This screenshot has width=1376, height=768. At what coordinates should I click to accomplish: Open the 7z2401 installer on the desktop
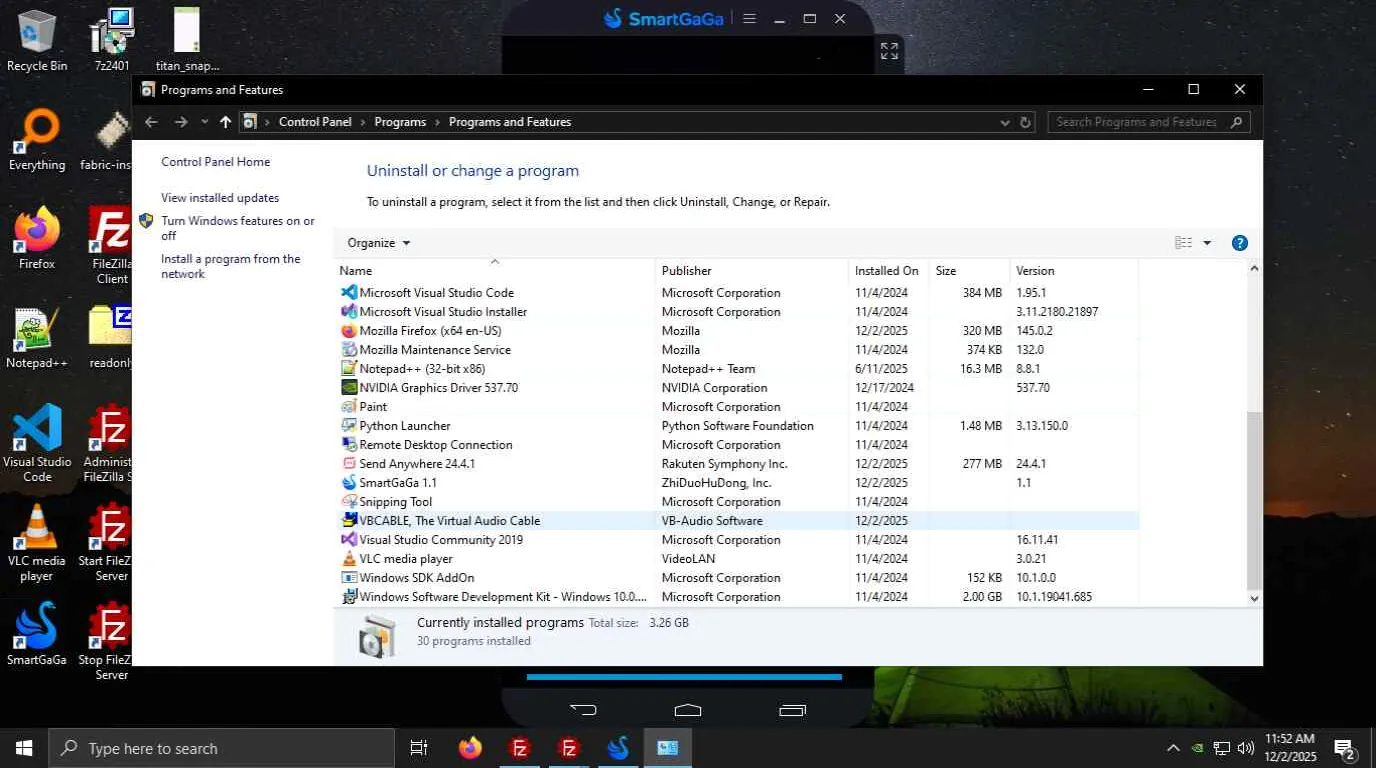pyautogui.click(x=112, y=40)
